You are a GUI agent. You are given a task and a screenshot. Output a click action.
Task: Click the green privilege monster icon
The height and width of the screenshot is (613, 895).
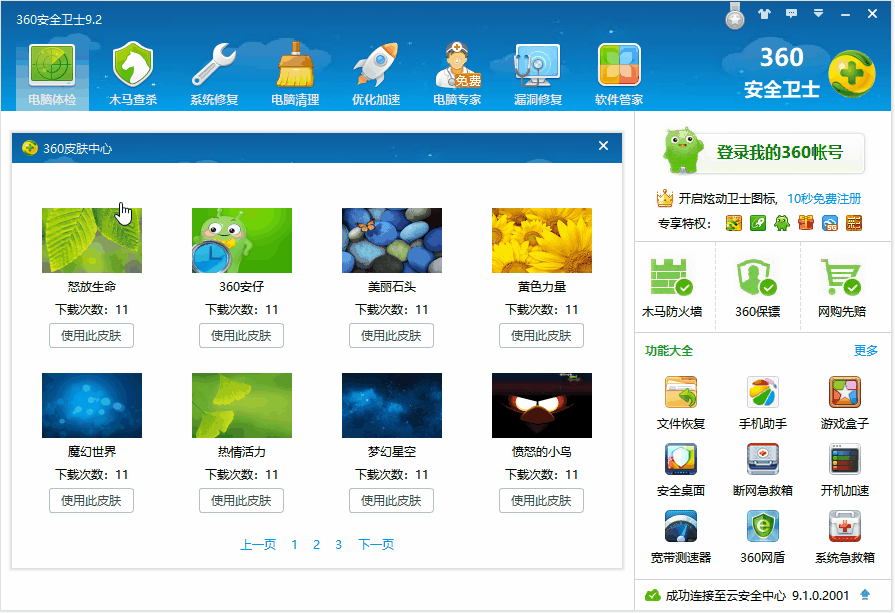tap(781, 223)
